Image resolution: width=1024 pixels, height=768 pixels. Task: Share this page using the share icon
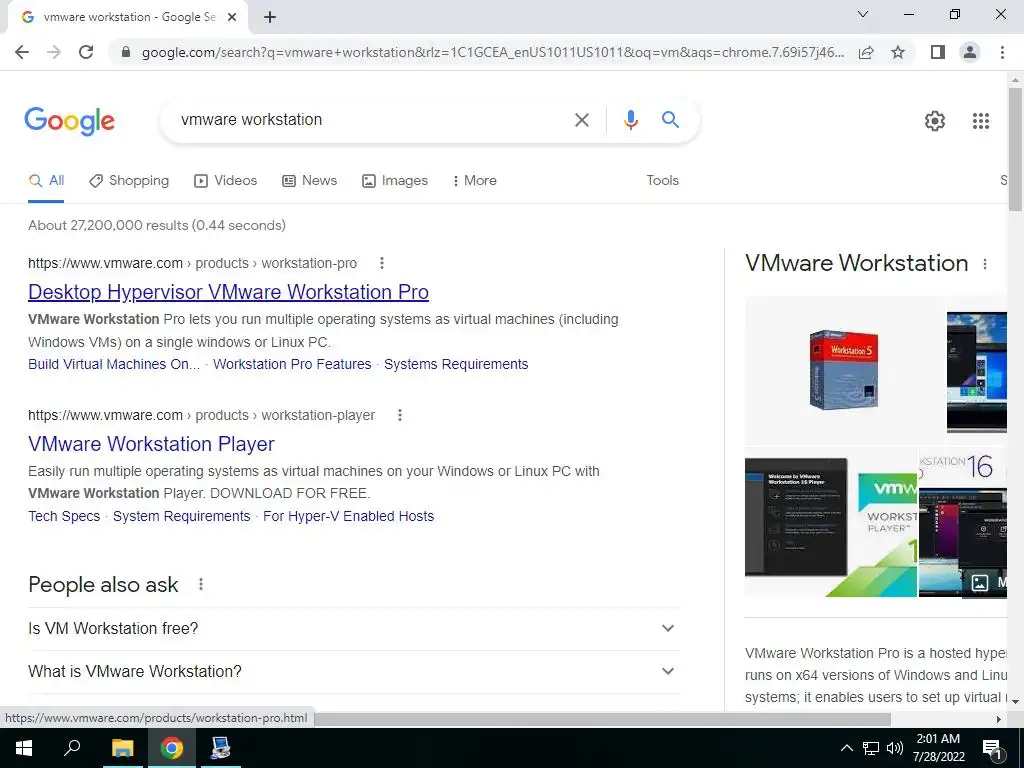866,52
